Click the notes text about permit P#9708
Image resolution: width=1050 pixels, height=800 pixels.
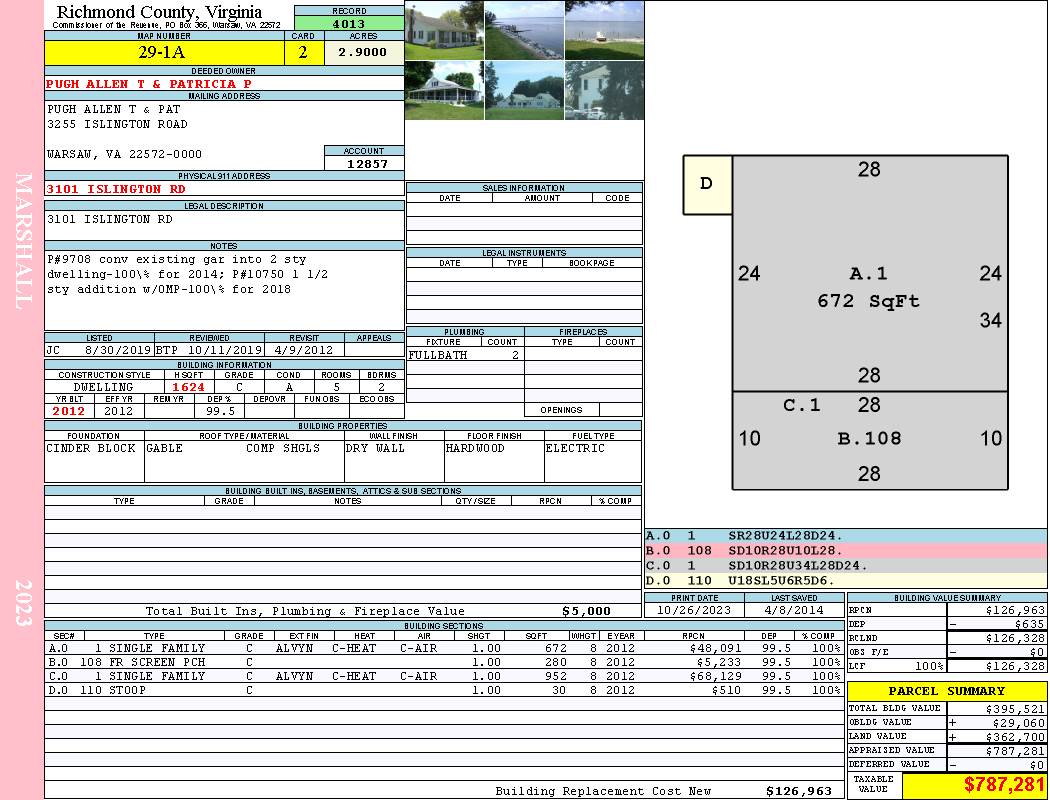click(x=190, y=274)
